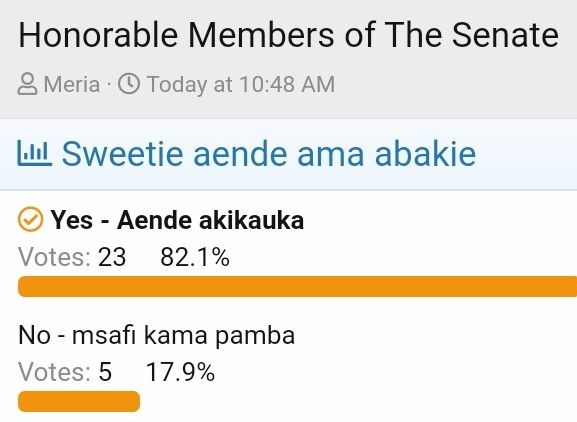The height and width of the screenshot is (422, 577).
Task: Click the short orange No result bar
Action: coord(79,401)
